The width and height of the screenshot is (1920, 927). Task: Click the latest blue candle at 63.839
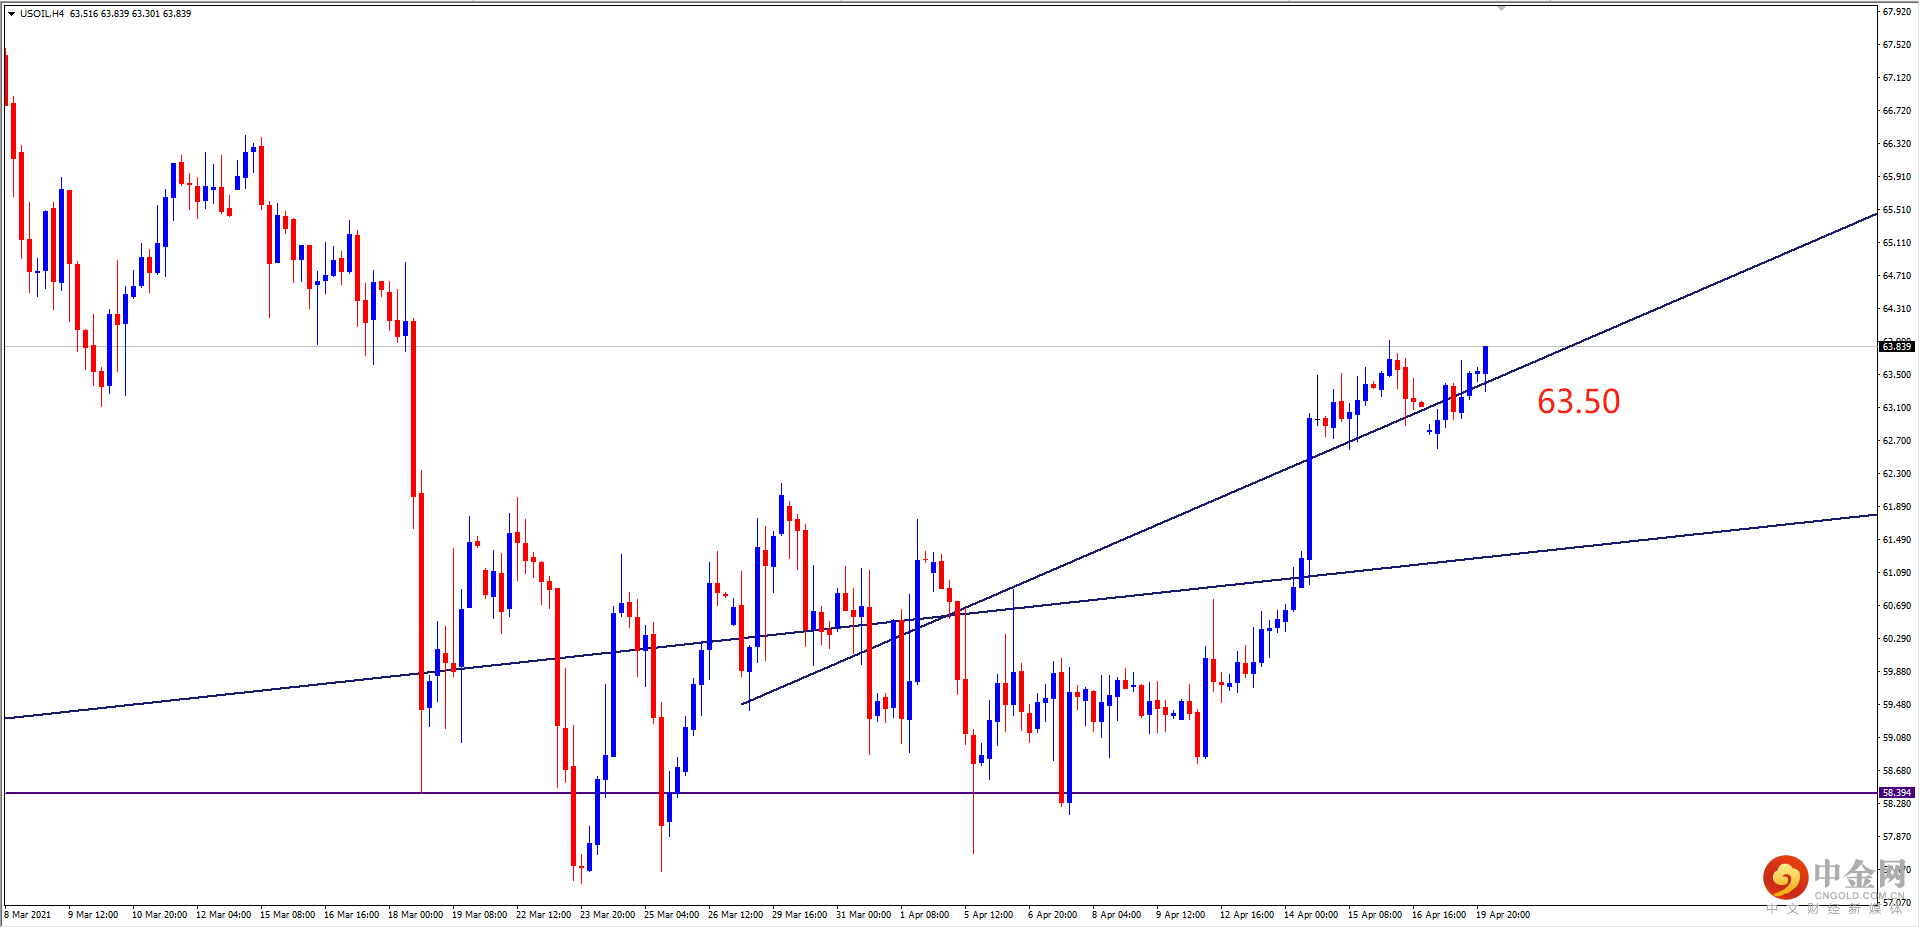(x=1485, y=361)
